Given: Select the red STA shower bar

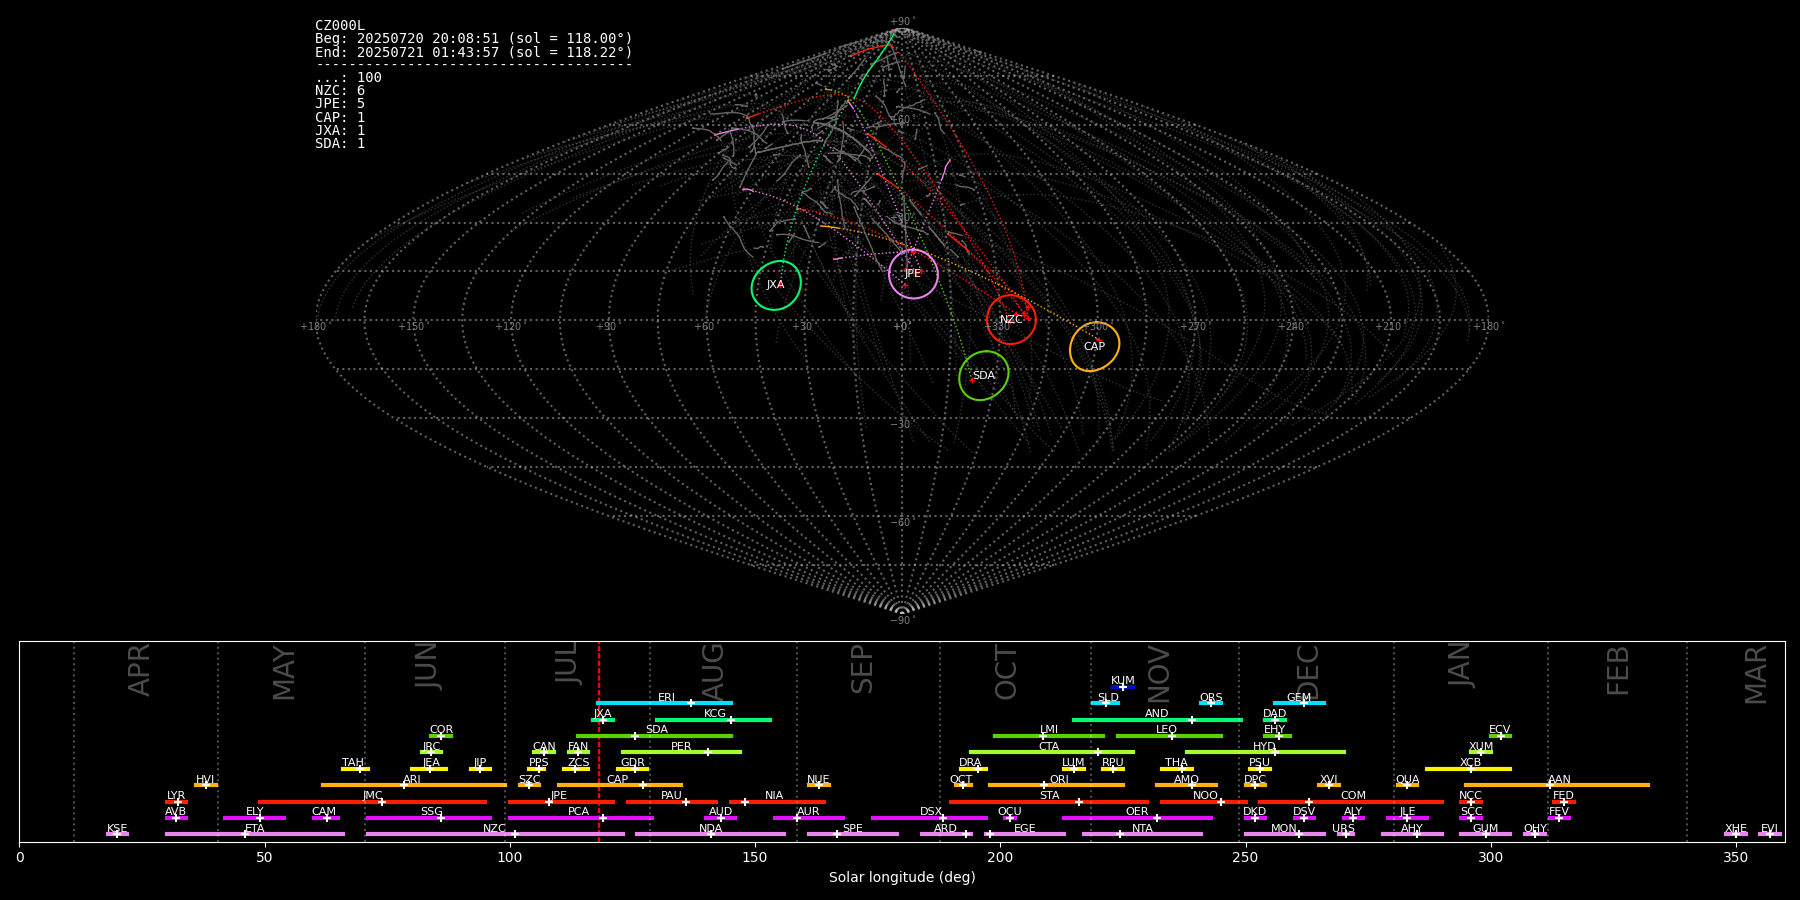Looking at the screenshot, I should 1049,802.
